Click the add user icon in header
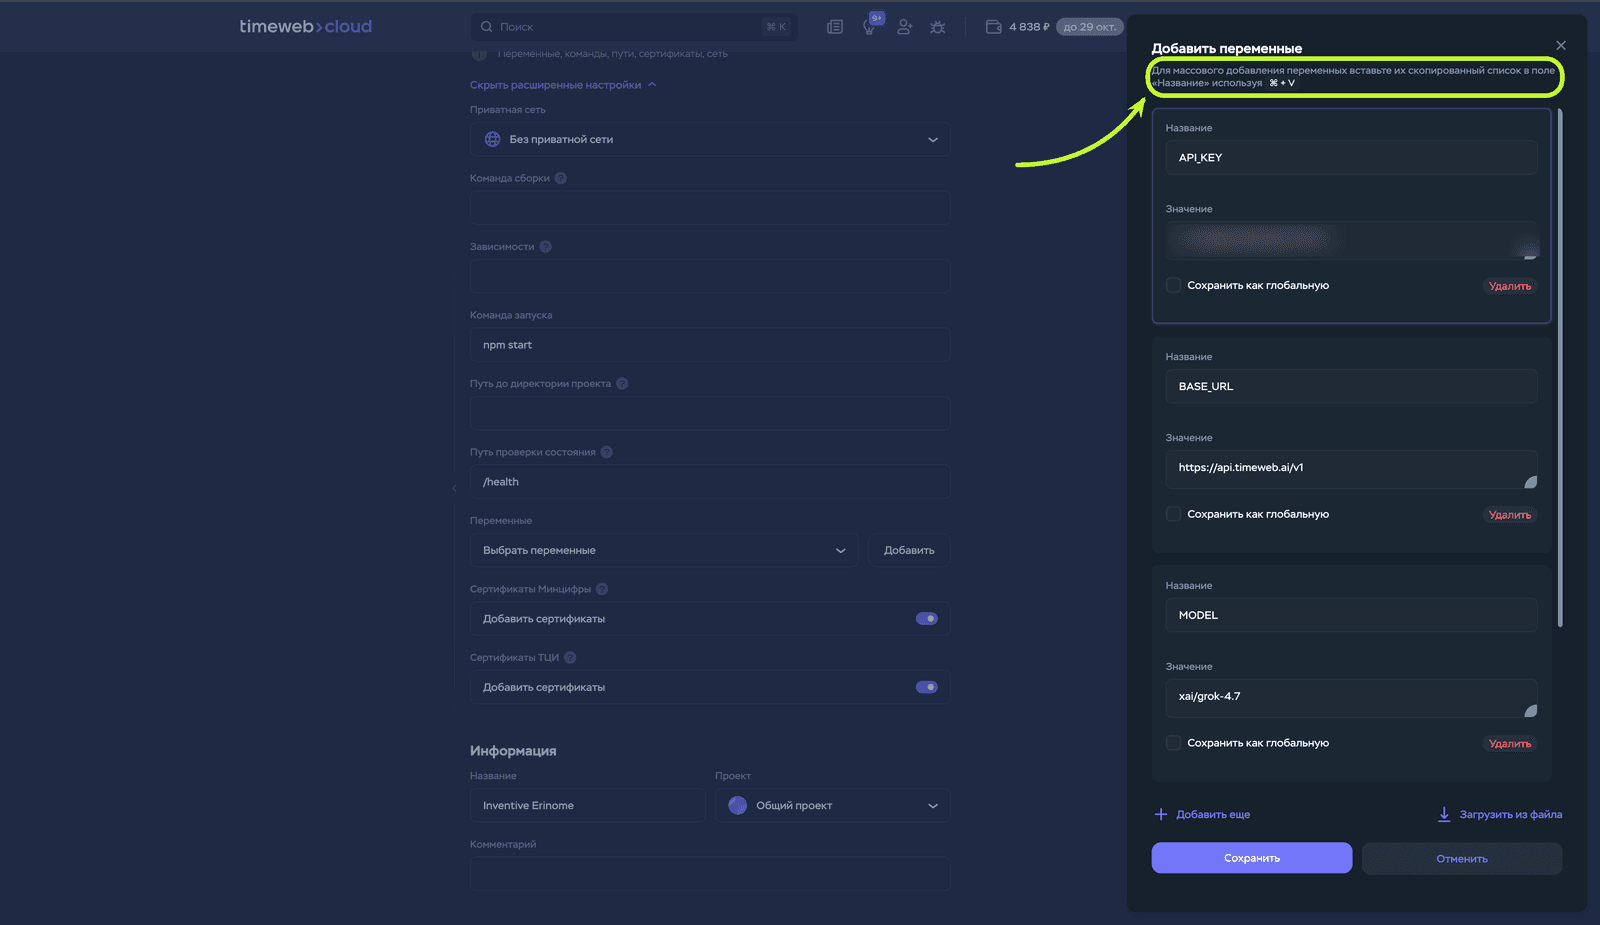This screenshot has height=925, width=1600. (x=904, y=27)
